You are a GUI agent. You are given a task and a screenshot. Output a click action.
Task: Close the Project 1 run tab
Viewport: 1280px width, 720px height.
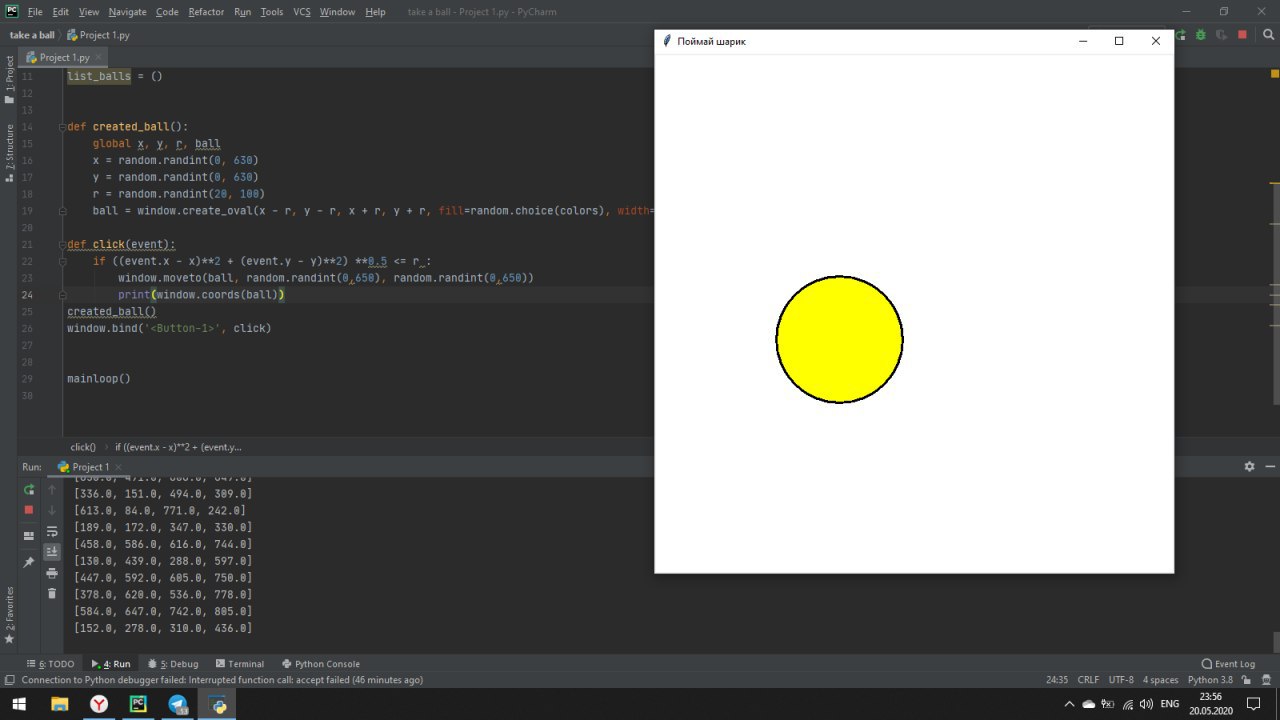click(x=118, y=467)
